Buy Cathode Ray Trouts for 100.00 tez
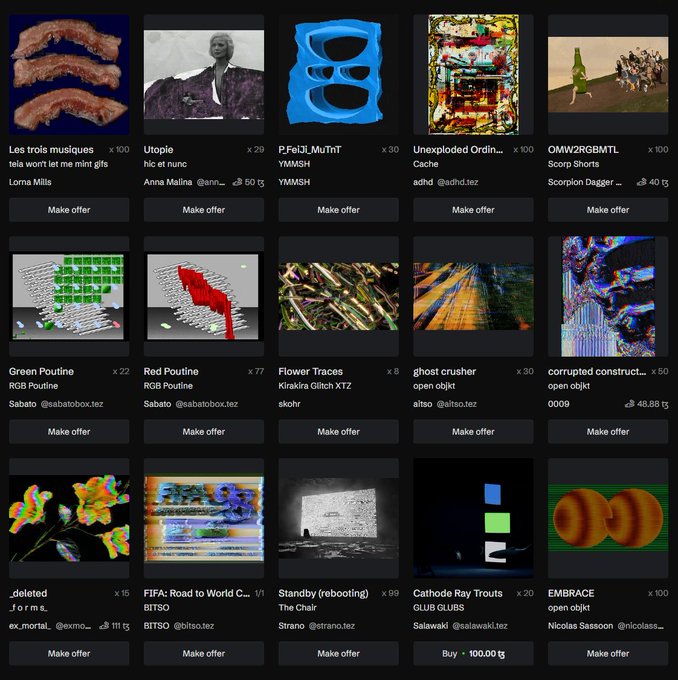Viewport: 678px width, 680px height. pyautogui.click(x=473, y=654)
